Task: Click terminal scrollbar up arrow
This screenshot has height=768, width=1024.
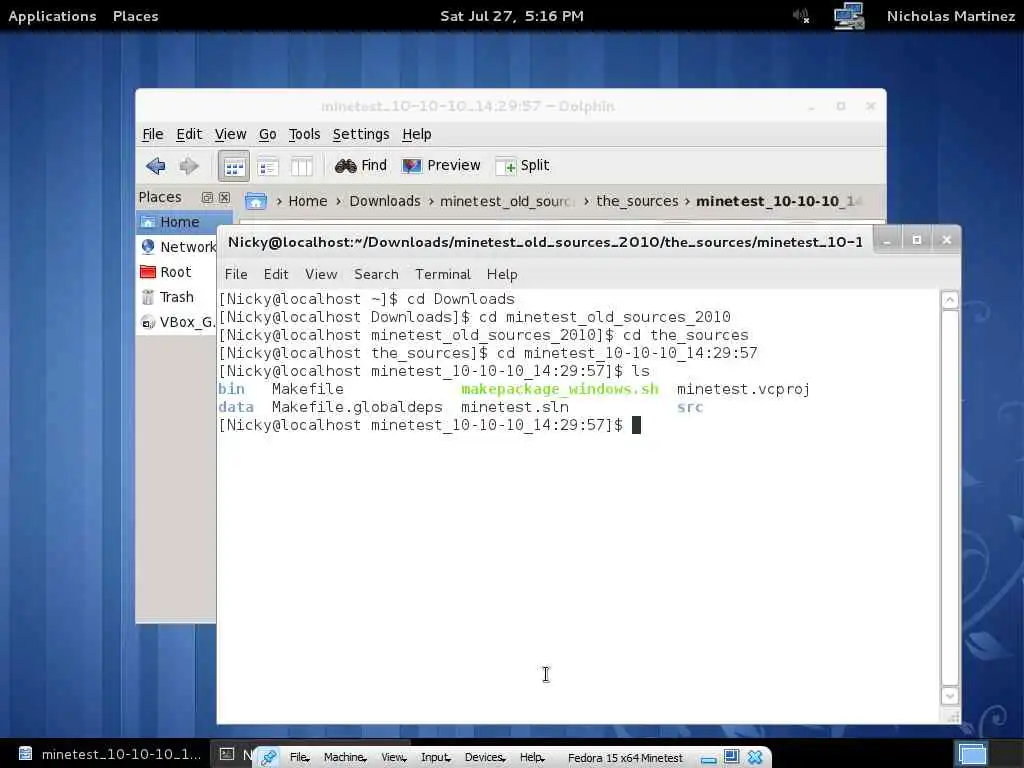Action: 950,300
